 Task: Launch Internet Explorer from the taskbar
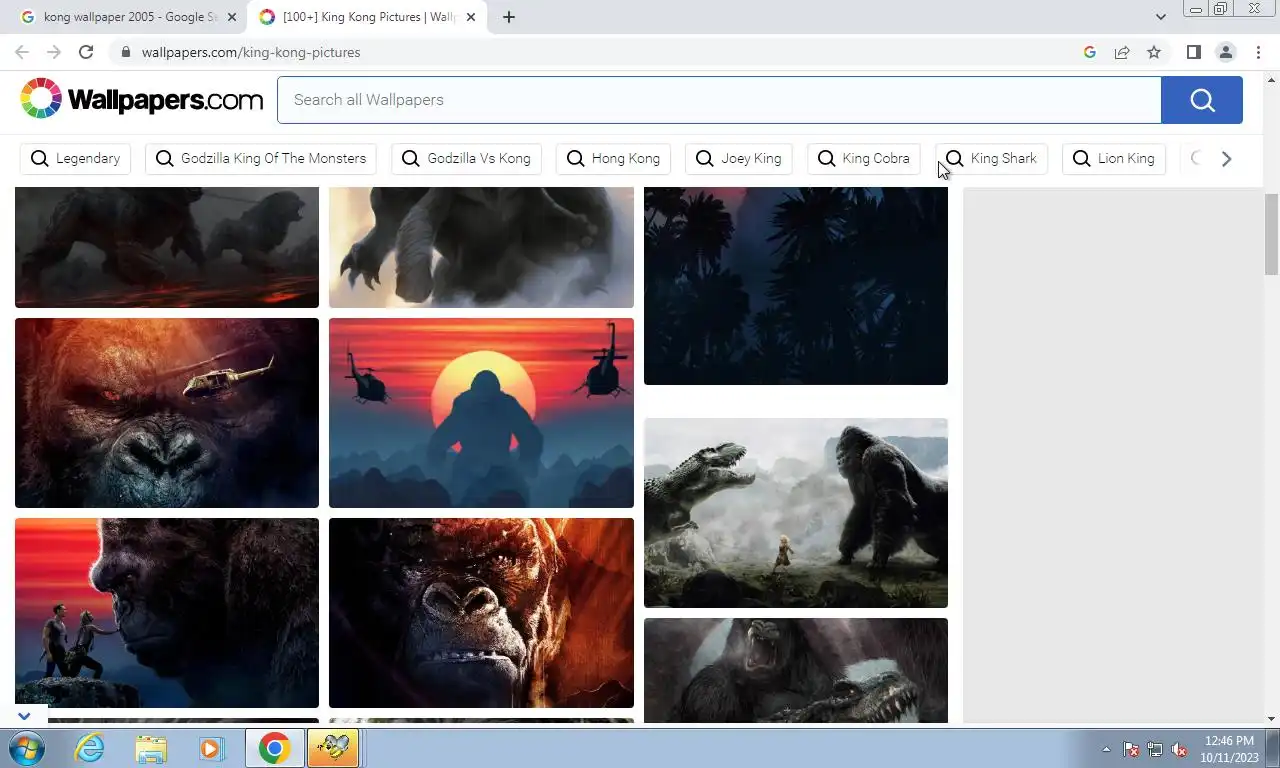click(89, 748)
